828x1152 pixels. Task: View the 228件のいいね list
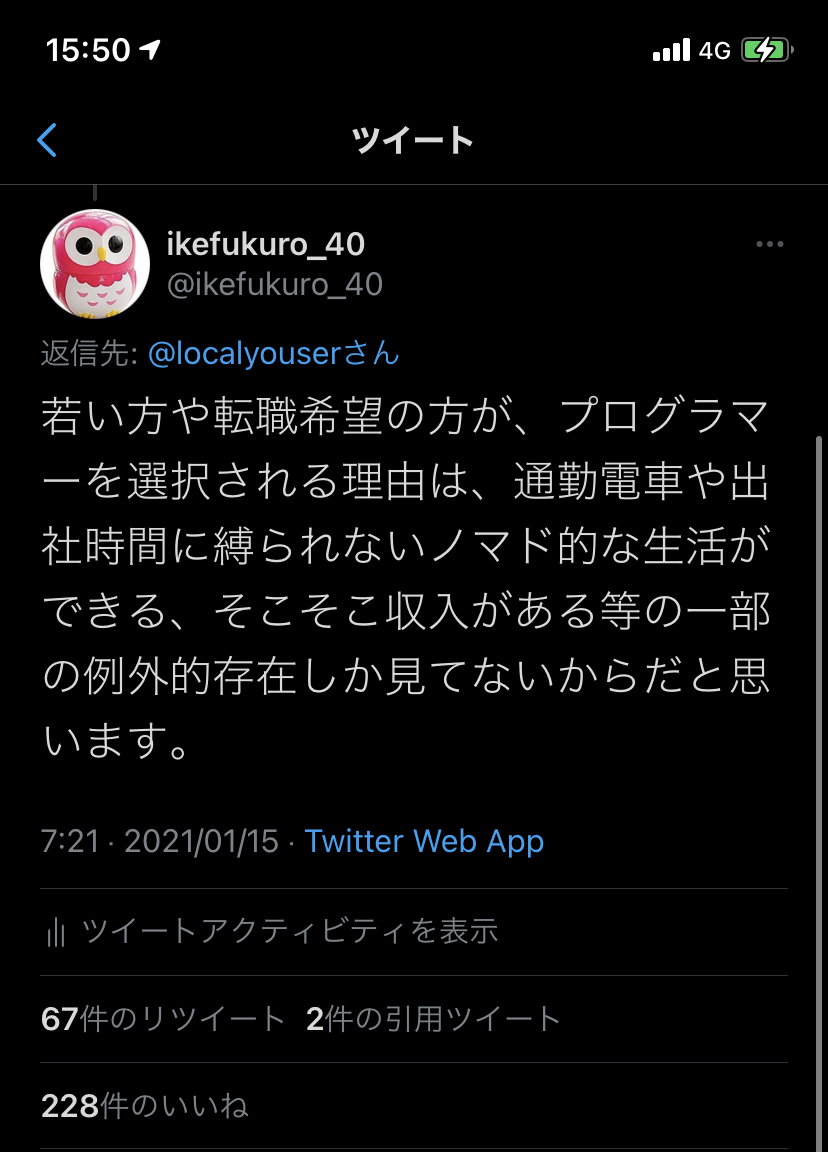click(x=145, y=1106)
